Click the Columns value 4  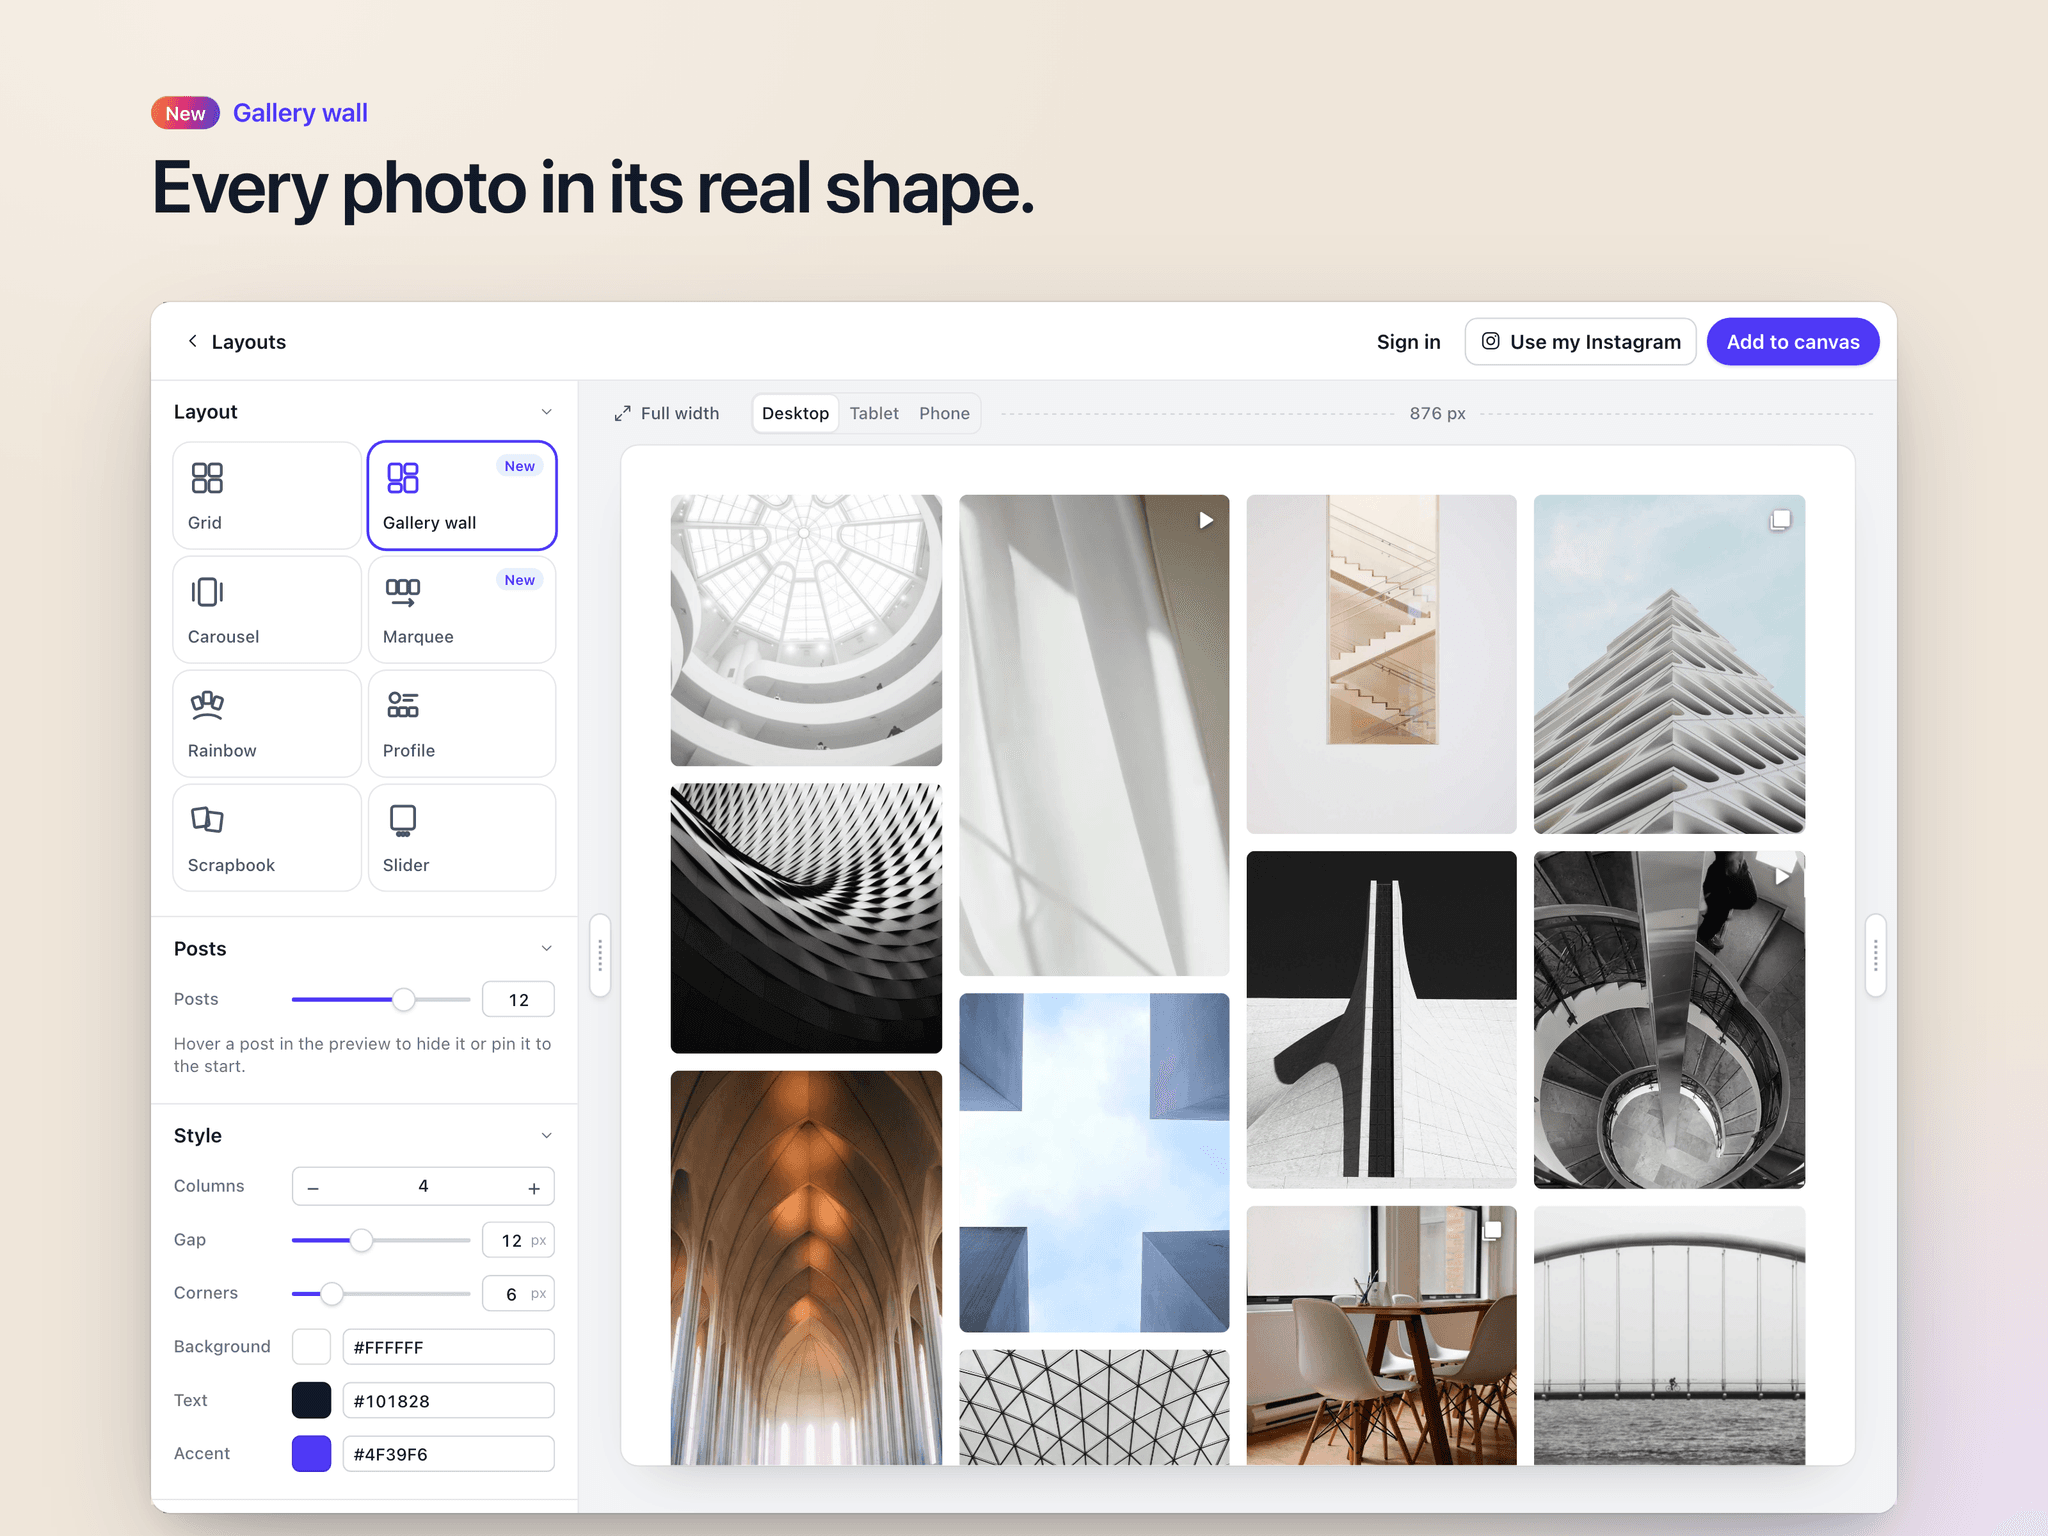[423, 1186]
